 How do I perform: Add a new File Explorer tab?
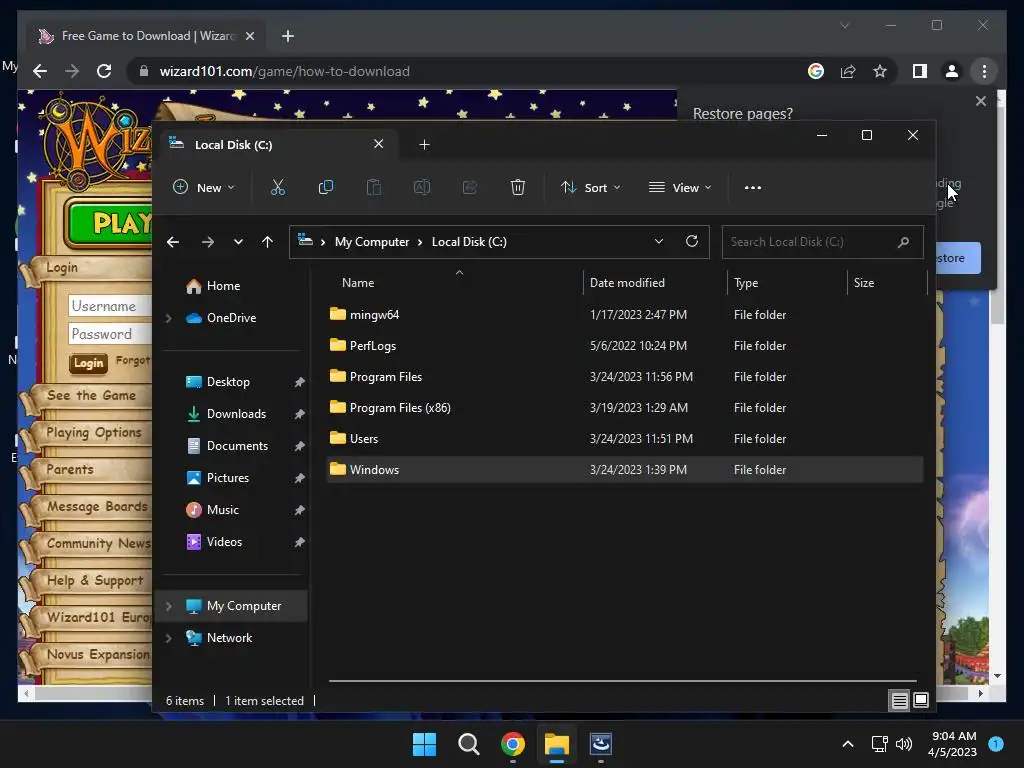click(x=424, y=144)
